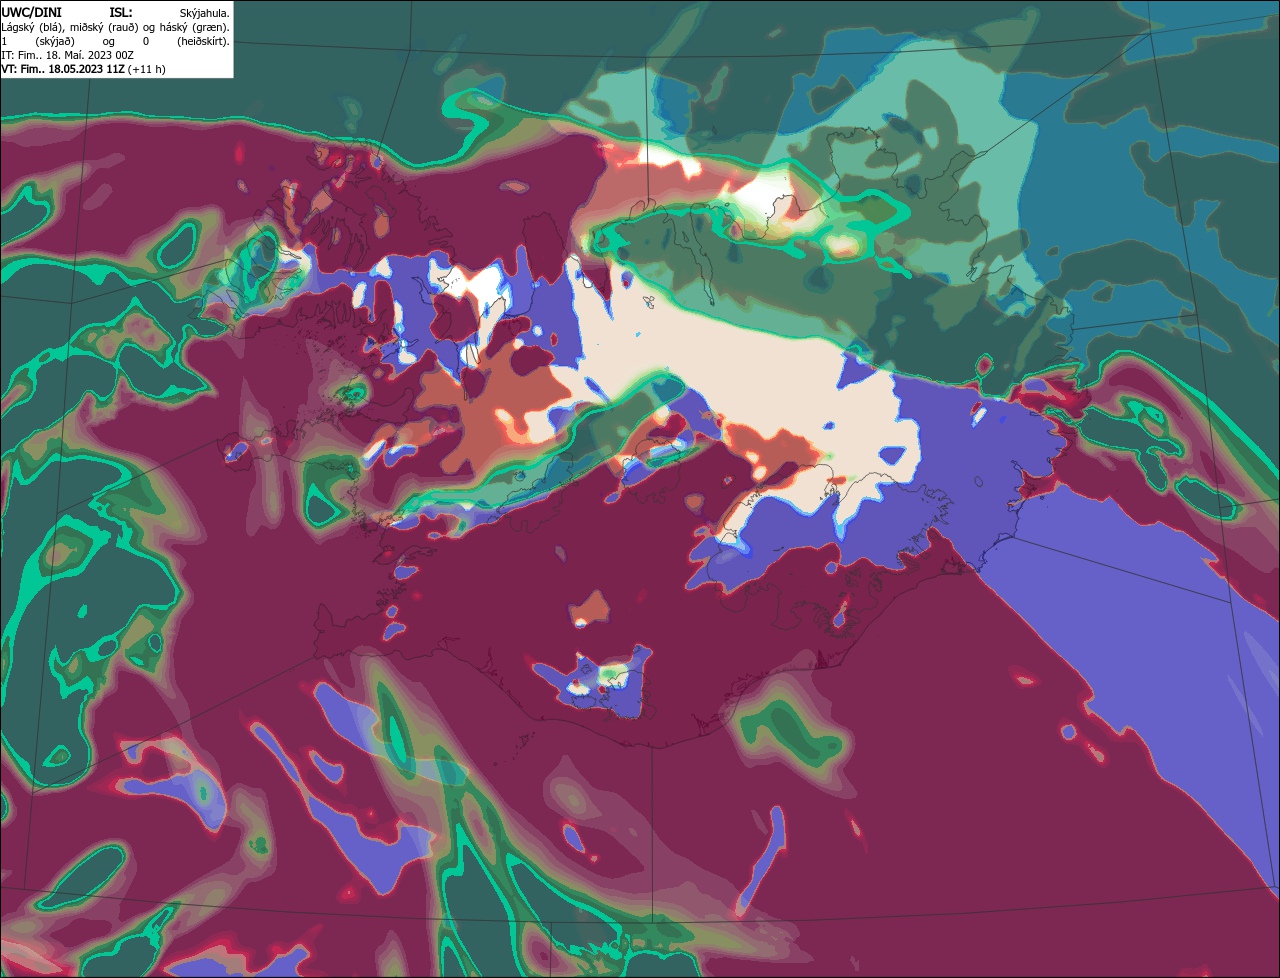Image resolution: width=1280 pixels, height=978 pixels.
Task: Click the "miðský (rauð)" legend text
Action: 104,28
